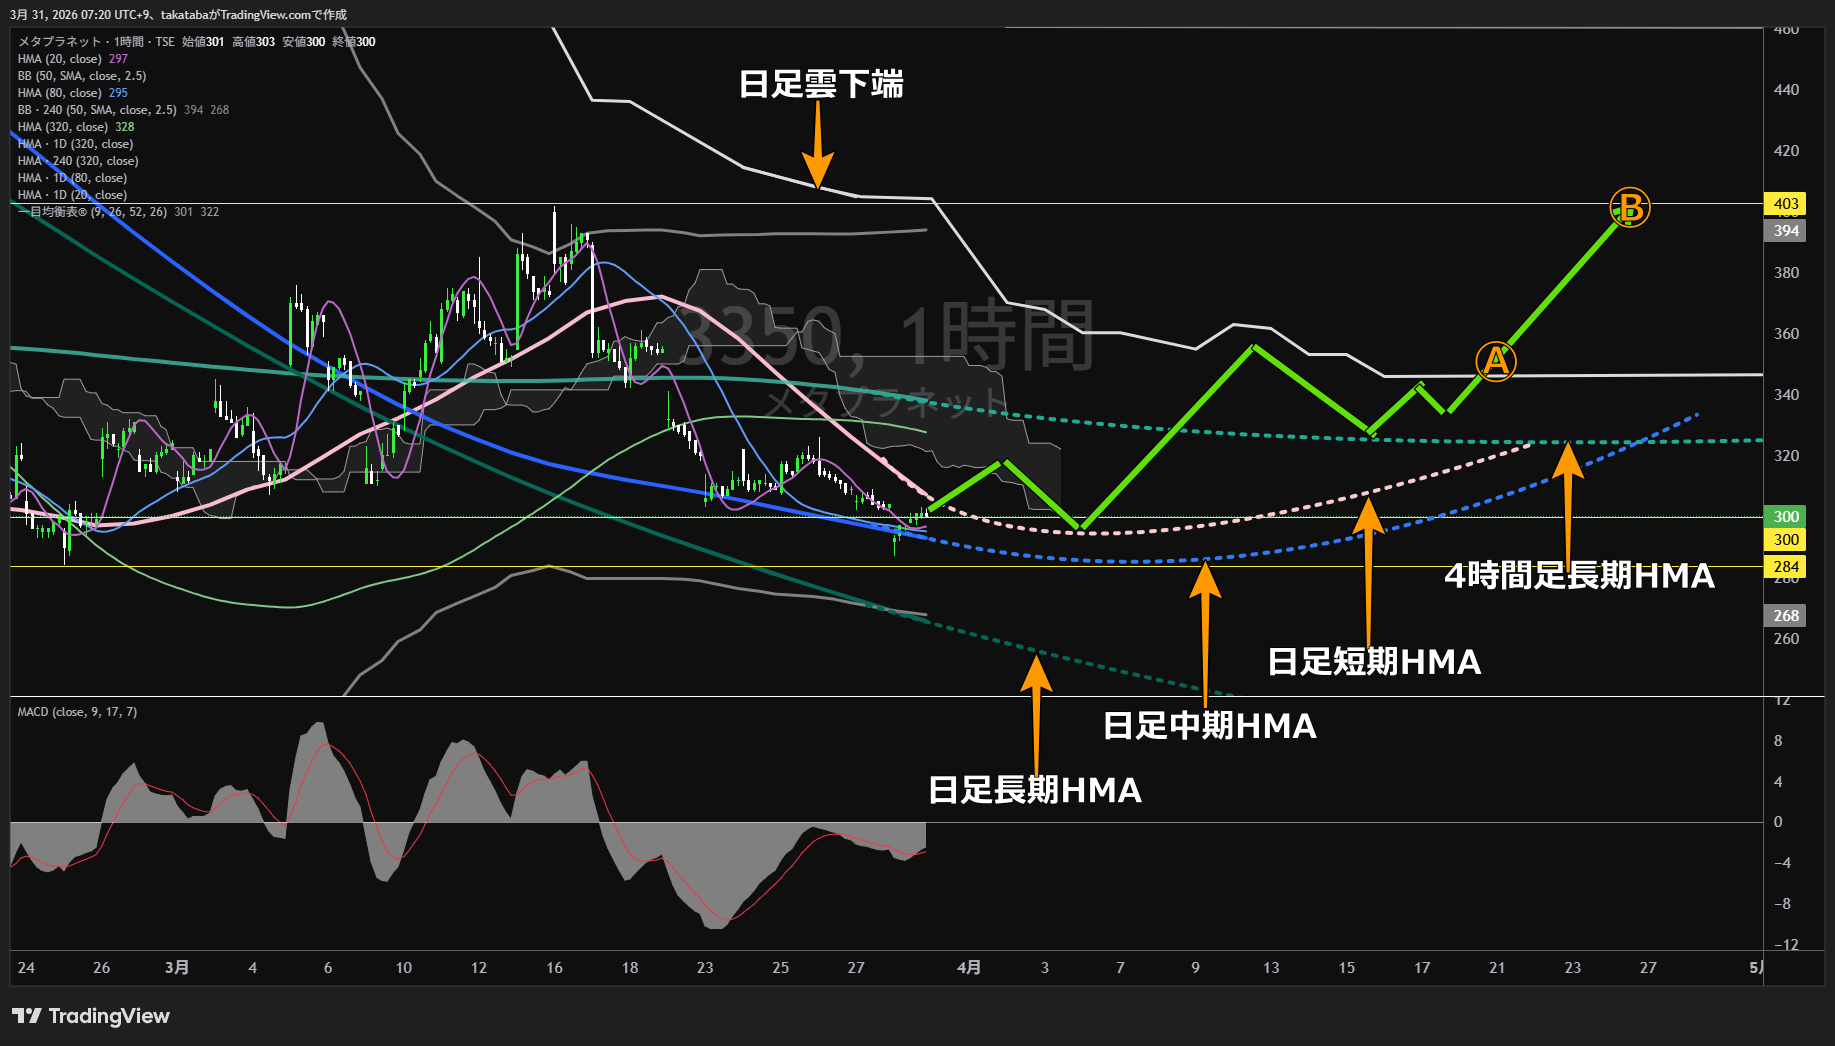The height and width of the screenshot is (1046, 1835).
Task: Select the 日足中期HMA chart annotation text
Action: coord(1210,726)
